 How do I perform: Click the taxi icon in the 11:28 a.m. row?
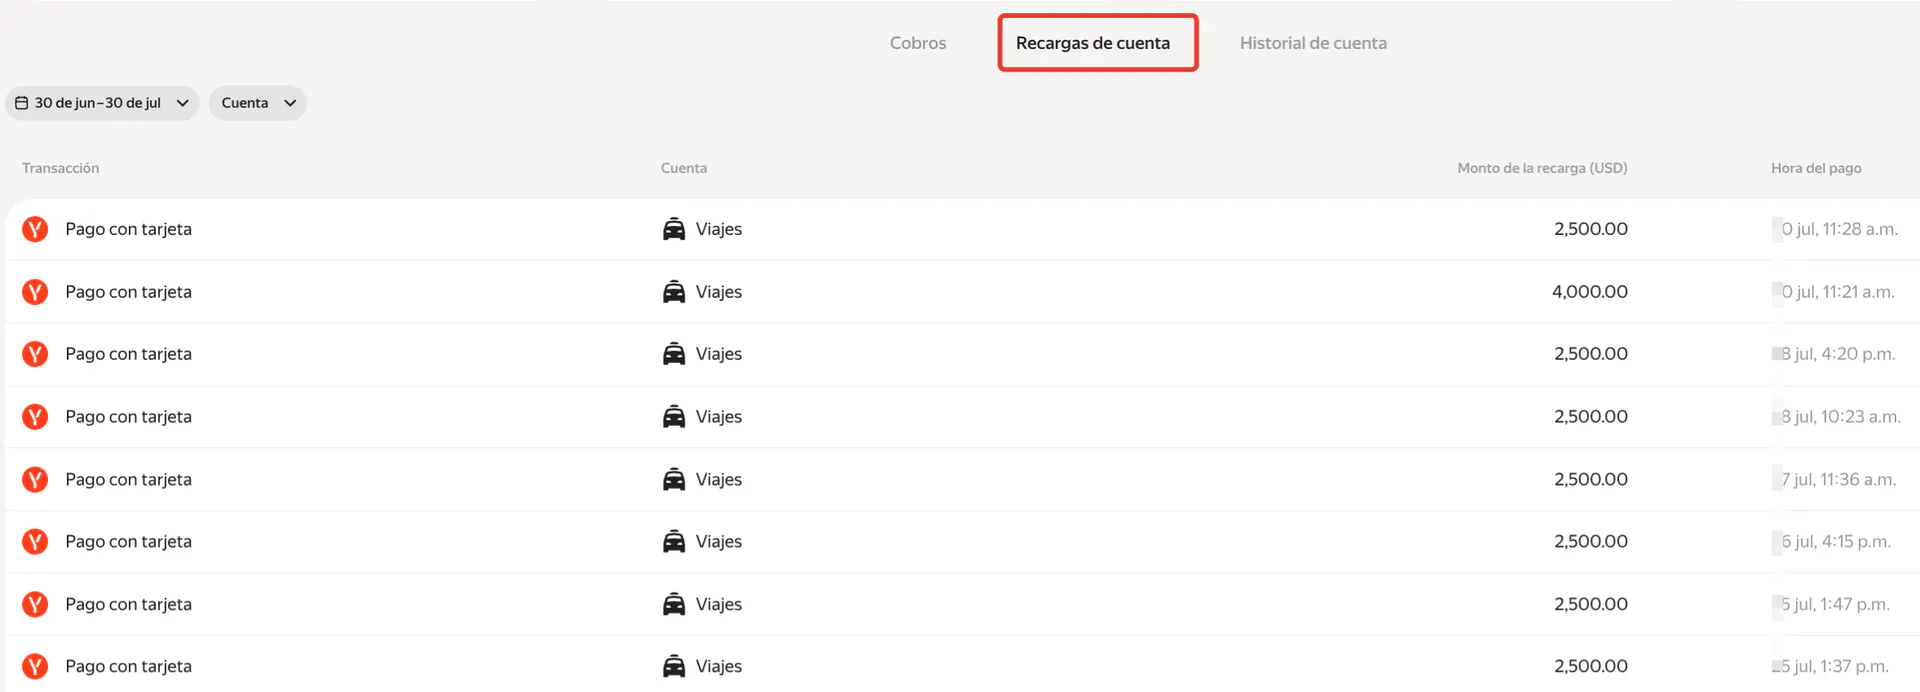pos(674,229)
